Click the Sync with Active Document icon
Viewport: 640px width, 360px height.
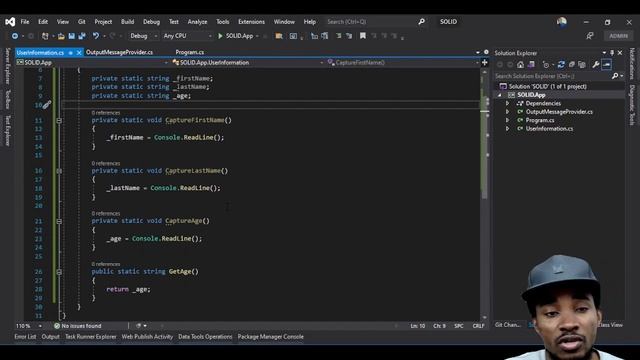point(561,64)
